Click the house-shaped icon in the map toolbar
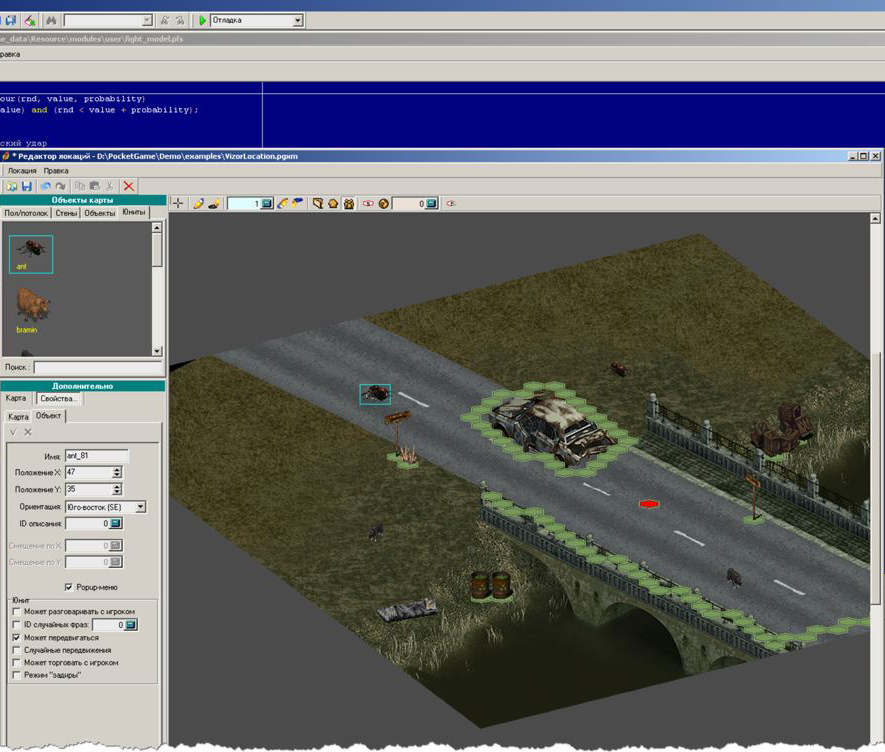This screenshot has height=752, width=885. (333, 203)
